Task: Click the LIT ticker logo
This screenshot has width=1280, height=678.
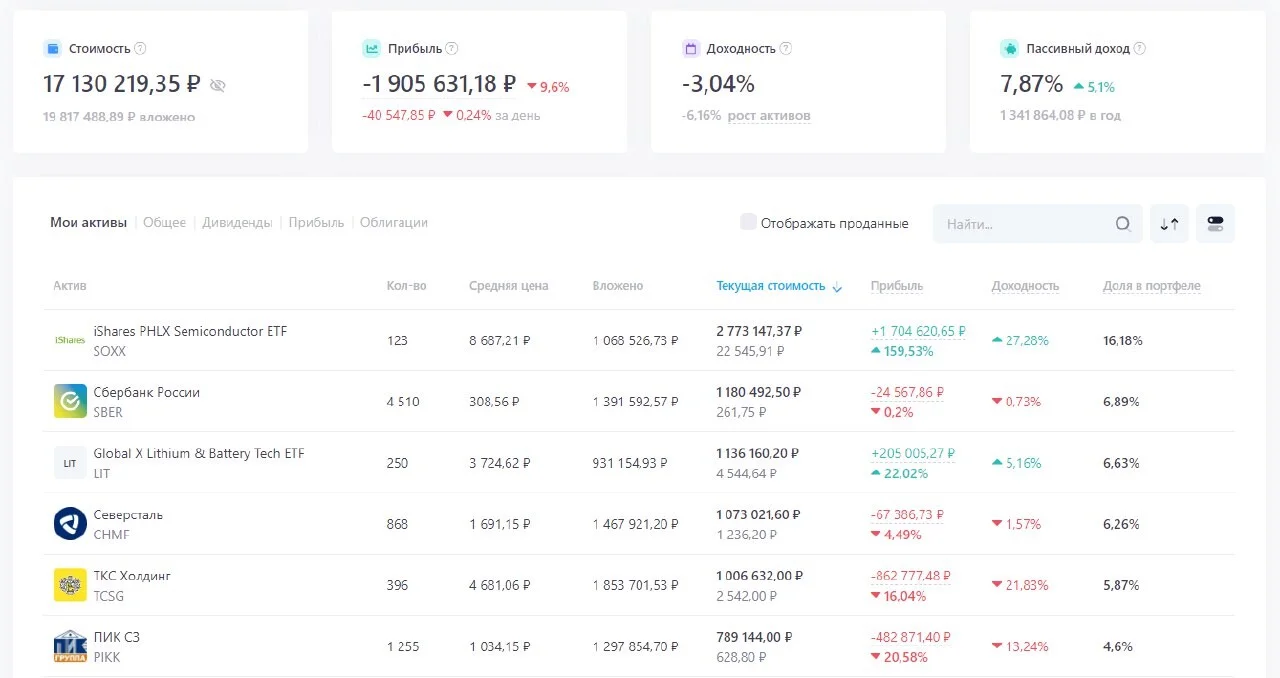Action: click(70, 463)
